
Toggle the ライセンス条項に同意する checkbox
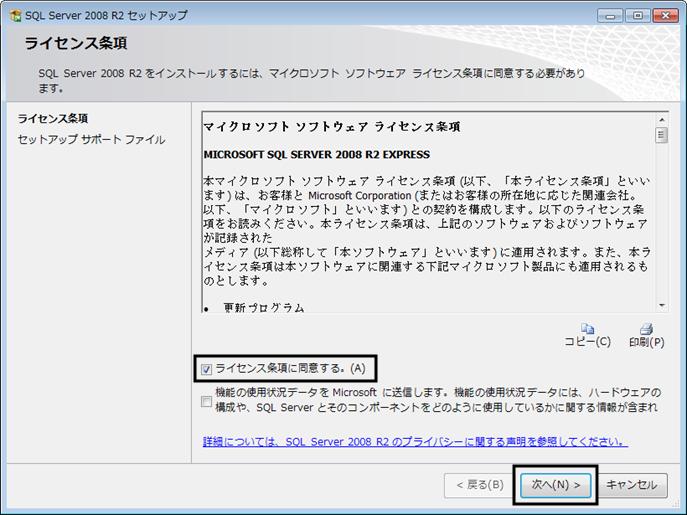pos(206,369)
